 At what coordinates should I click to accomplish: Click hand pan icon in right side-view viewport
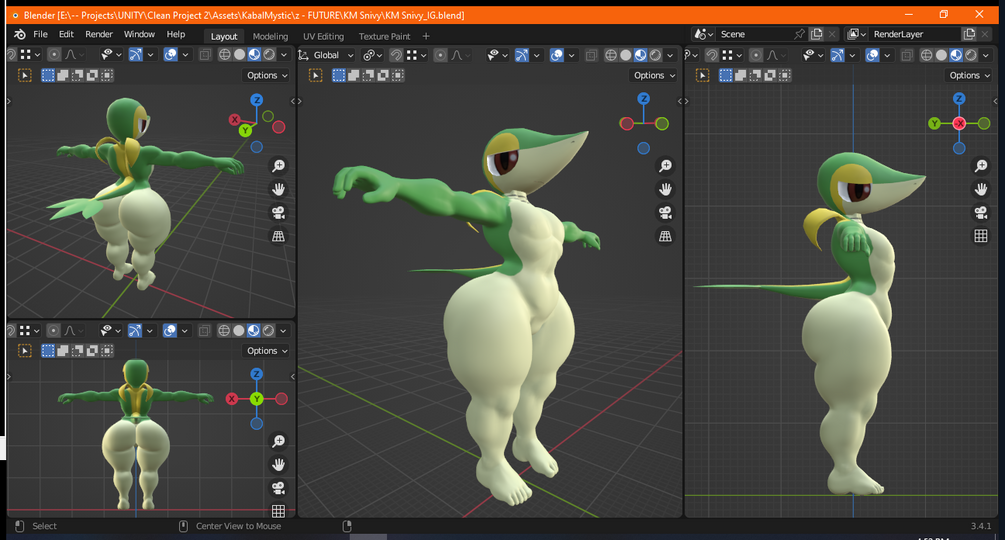(x=981, y=189)
